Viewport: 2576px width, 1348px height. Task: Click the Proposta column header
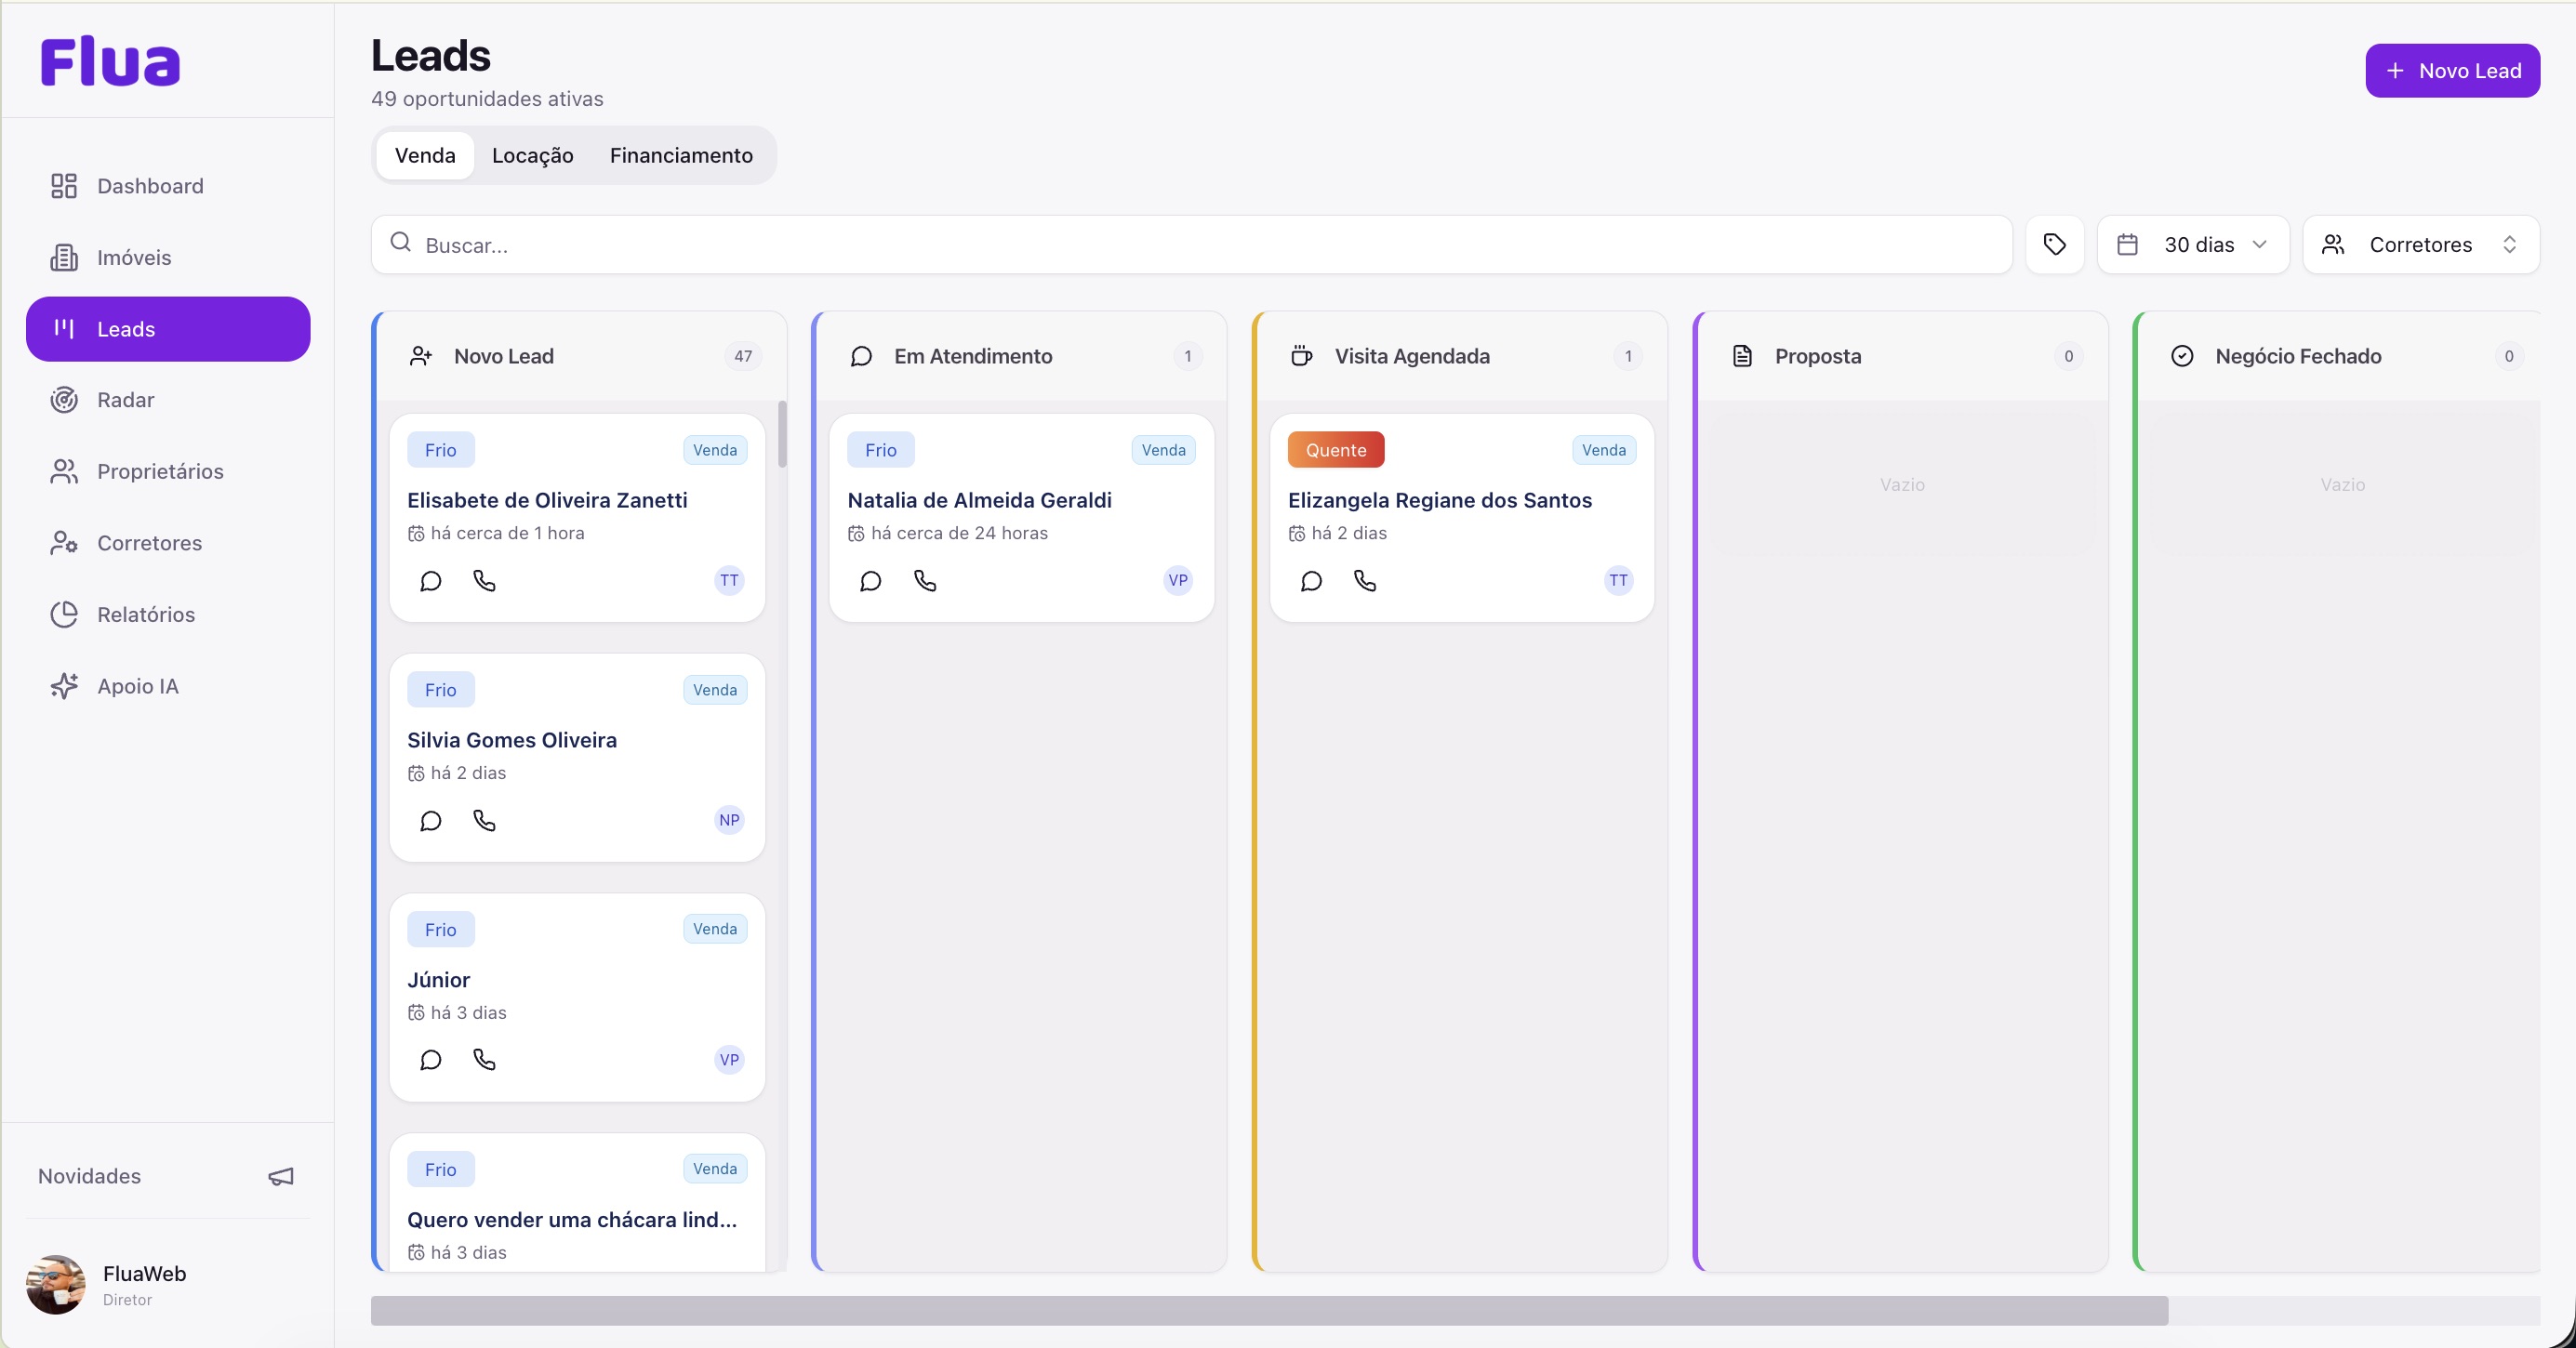(x=1902, y=356)
